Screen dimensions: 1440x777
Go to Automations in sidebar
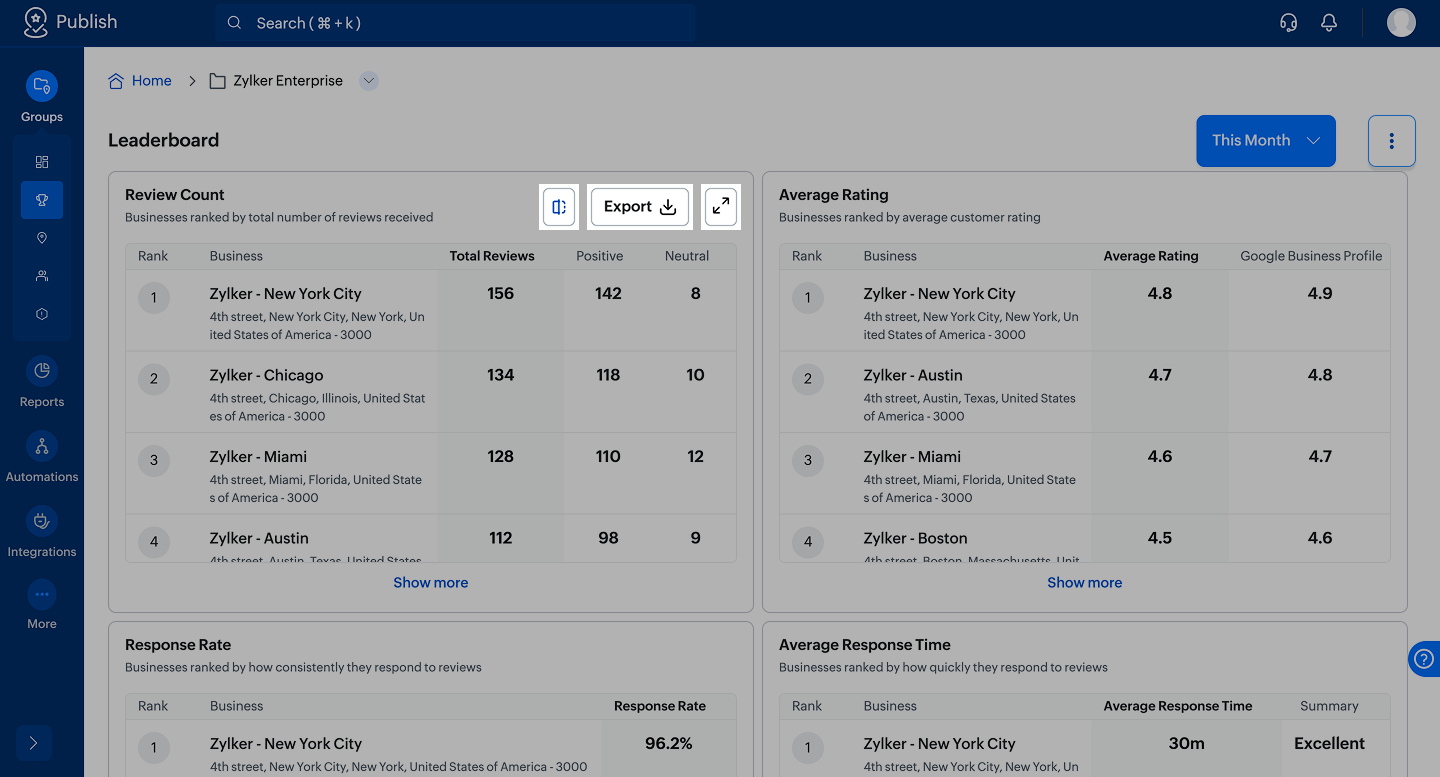coord(42,458)
